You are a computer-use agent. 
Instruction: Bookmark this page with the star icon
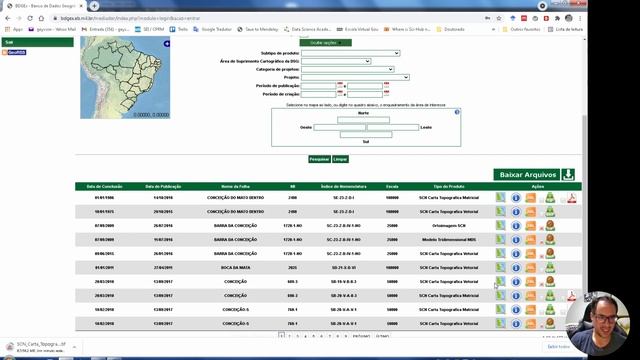click(499, 18)
